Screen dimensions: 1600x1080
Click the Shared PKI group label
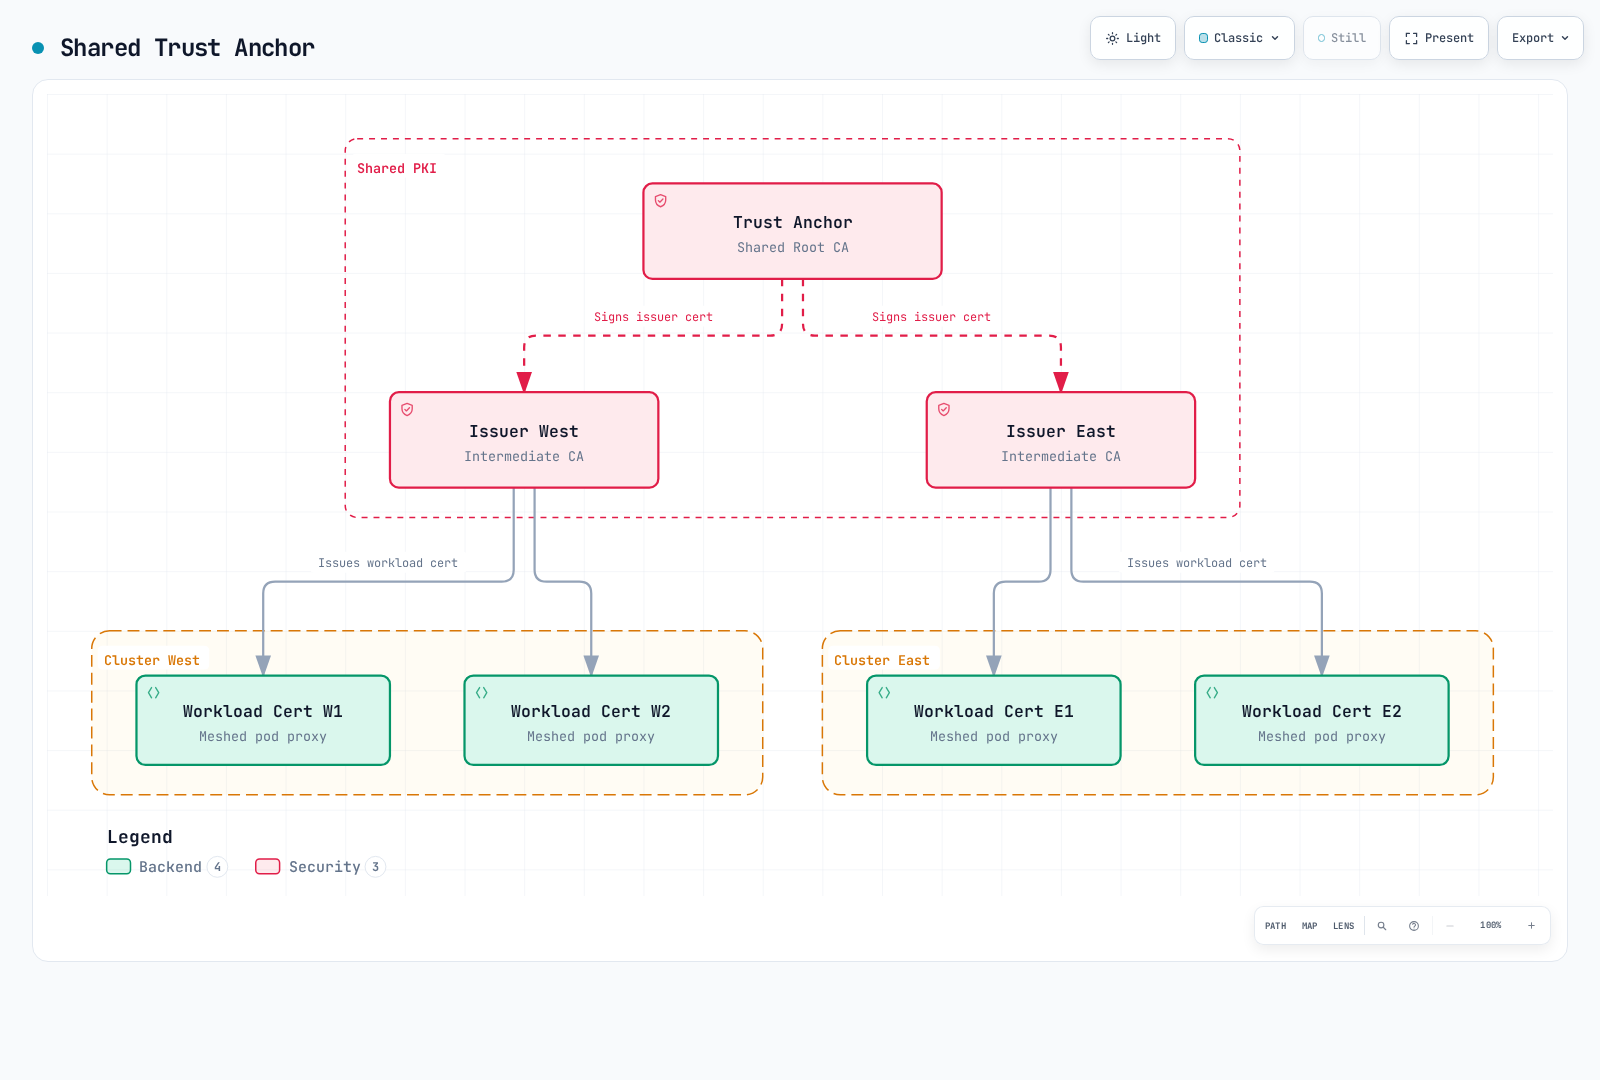tap(397, 169)
